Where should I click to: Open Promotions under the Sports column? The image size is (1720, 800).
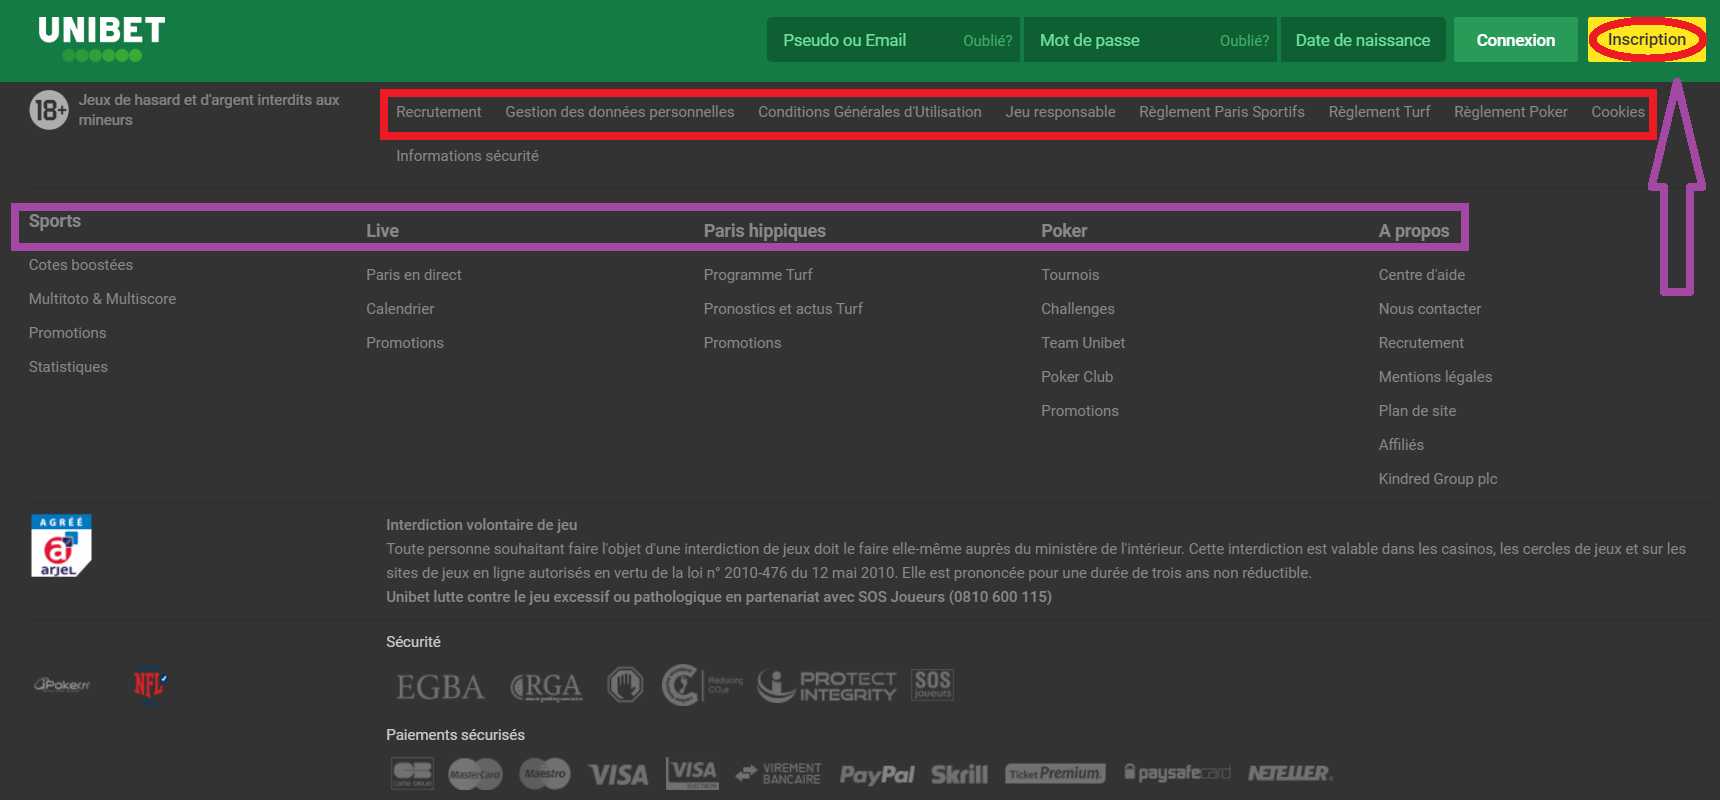[67, 333]
